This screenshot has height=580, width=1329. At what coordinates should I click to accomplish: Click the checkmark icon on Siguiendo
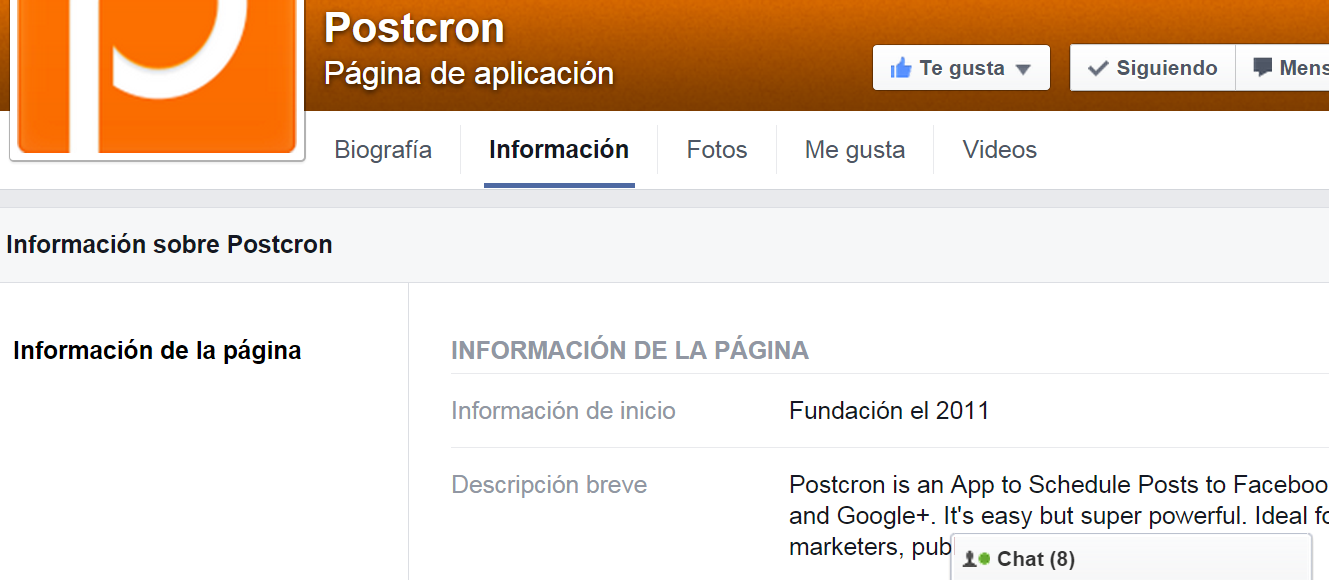pyautogui.click(x=1097, y=68)
